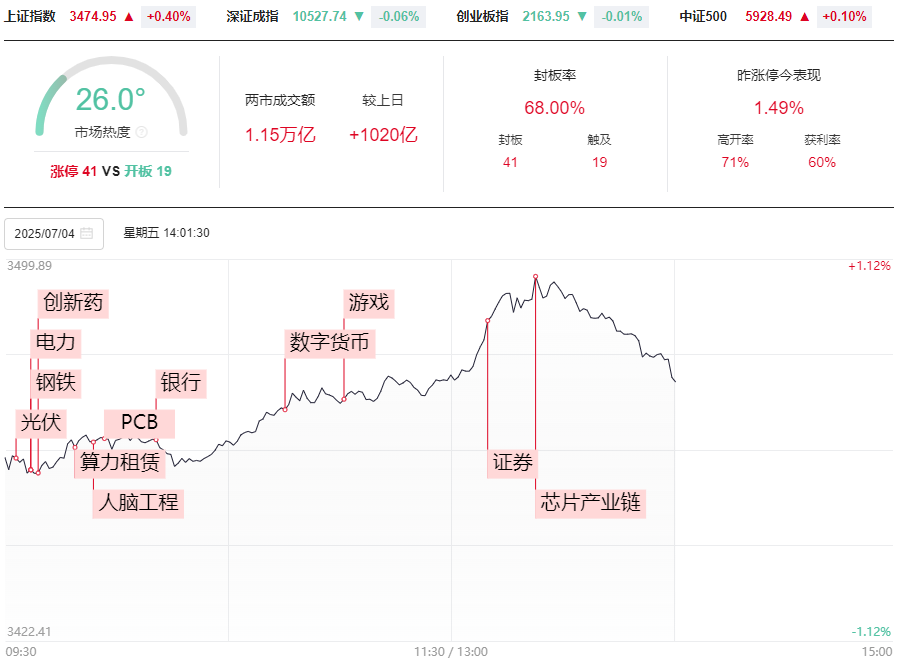The image size is (899, 665).
Task: Click the 涨停 41 count text
Action: point(74,171)
